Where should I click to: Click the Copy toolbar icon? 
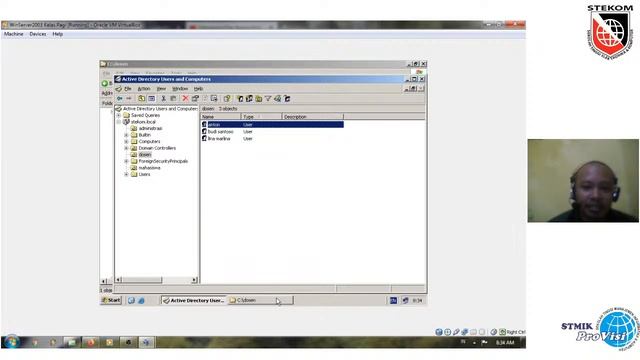pyautogui.click(x=173, y=99)
